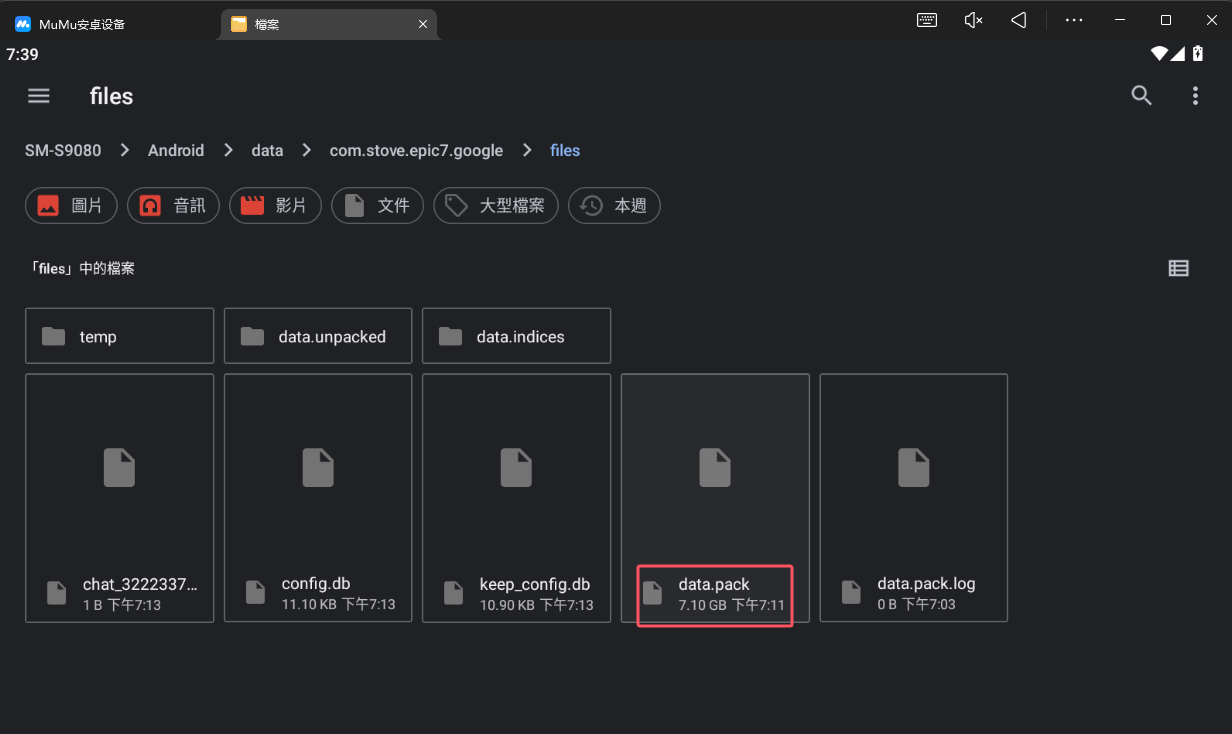Select the 檔案 tab
Viewport: 1232px width, 734px height.
pos(328,24)
